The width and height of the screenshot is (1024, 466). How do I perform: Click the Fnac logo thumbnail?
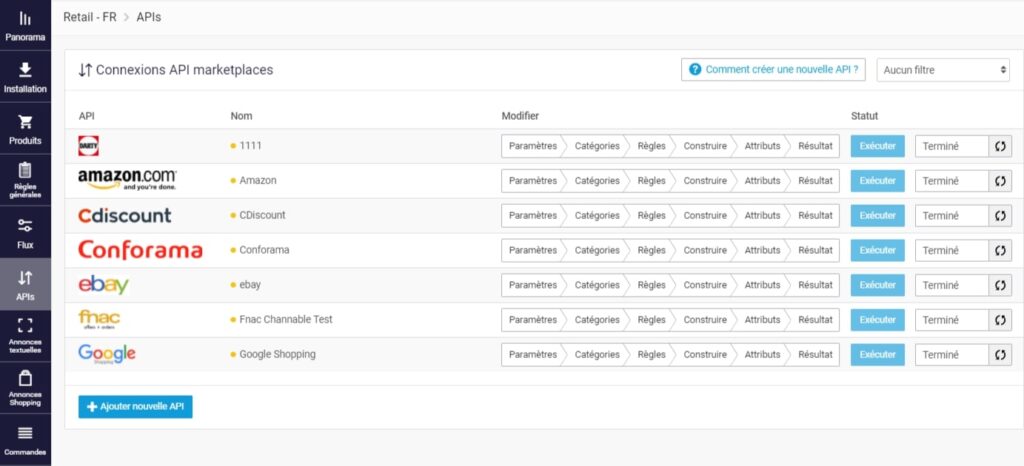[x=99, y=320]
